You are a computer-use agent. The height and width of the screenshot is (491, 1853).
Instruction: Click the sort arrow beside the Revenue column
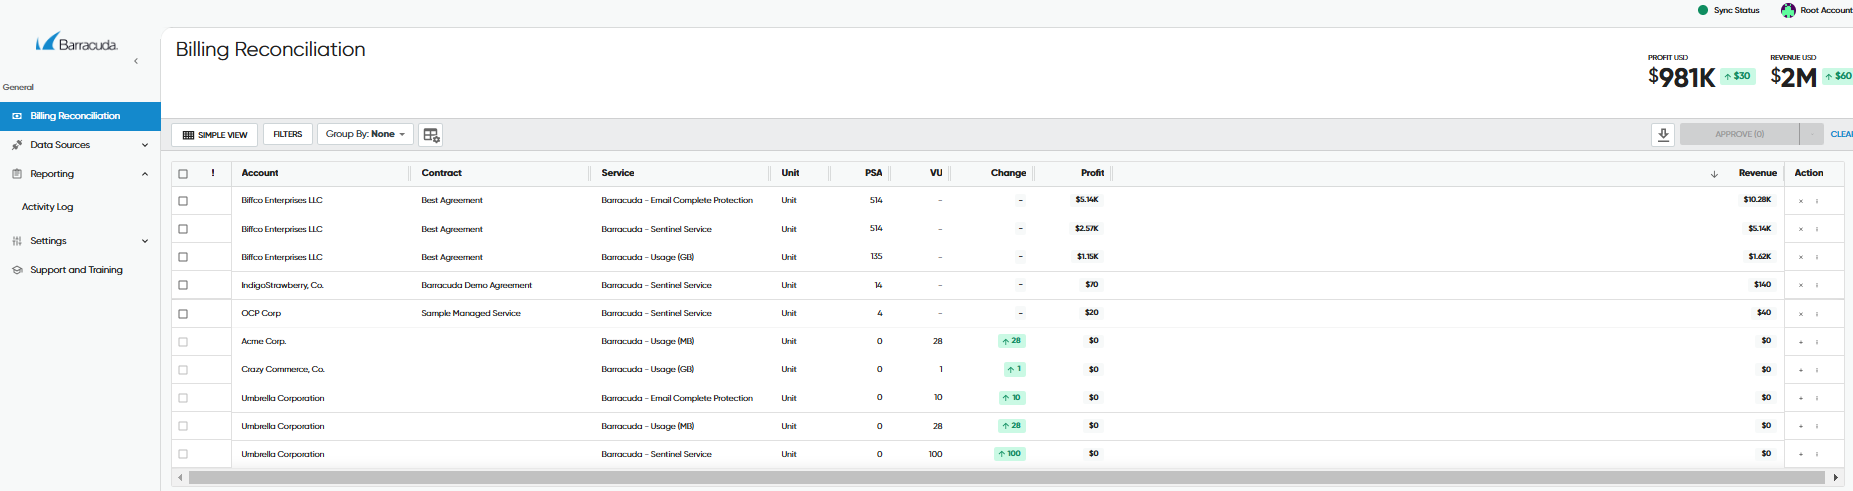[1714, 174]
